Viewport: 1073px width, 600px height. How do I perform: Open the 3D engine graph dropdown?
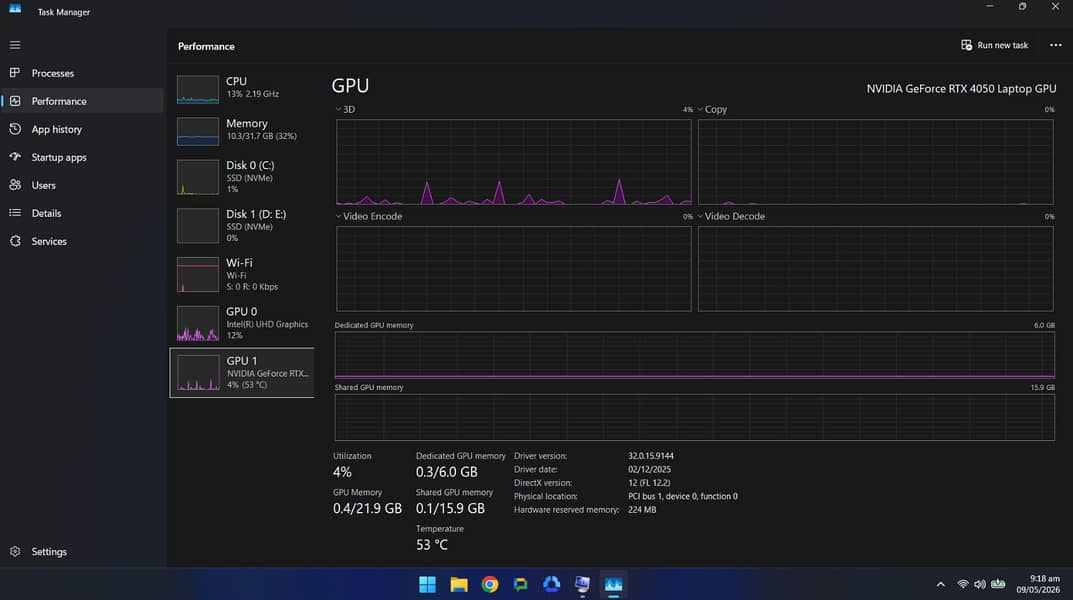point(345,109)
